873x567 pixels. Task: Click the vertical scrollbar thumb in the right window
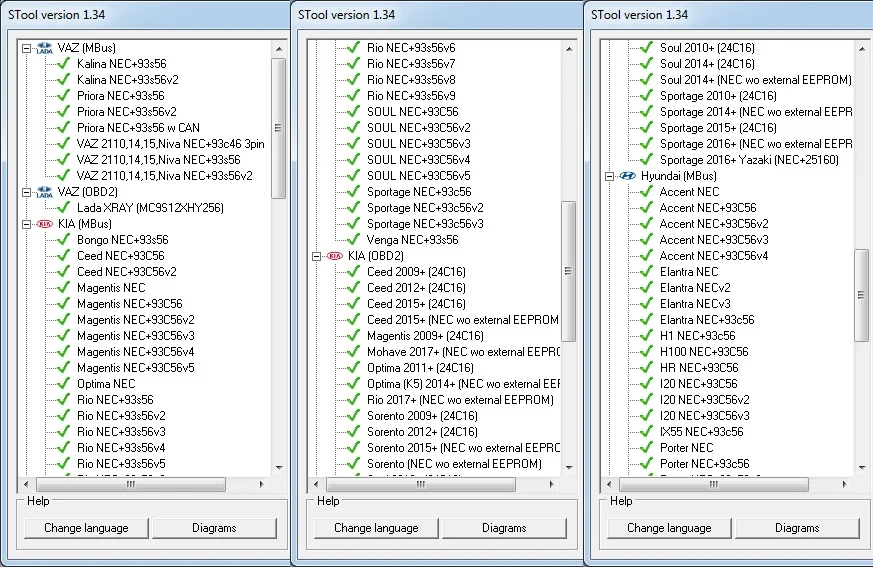(861, 295)
